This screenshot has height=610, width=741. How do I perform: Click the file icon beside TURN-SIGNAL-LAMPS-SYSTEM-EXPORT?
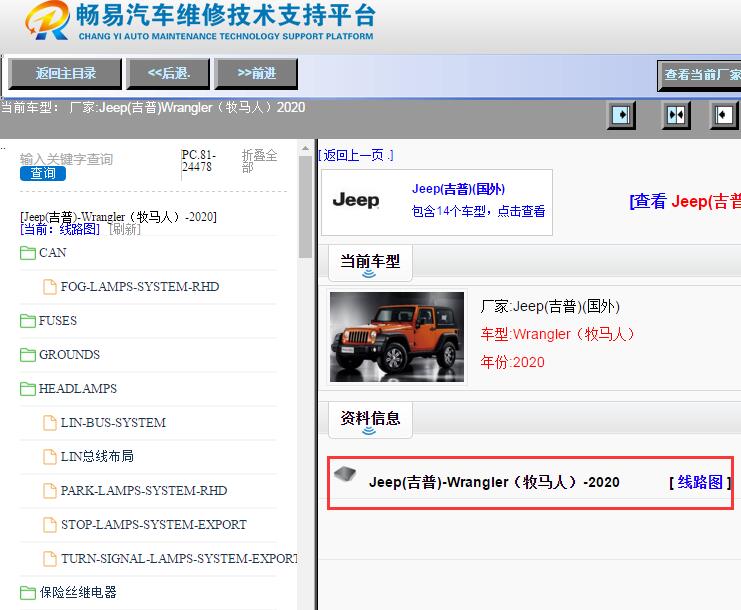pyautogui.click(x=50, y=559)
